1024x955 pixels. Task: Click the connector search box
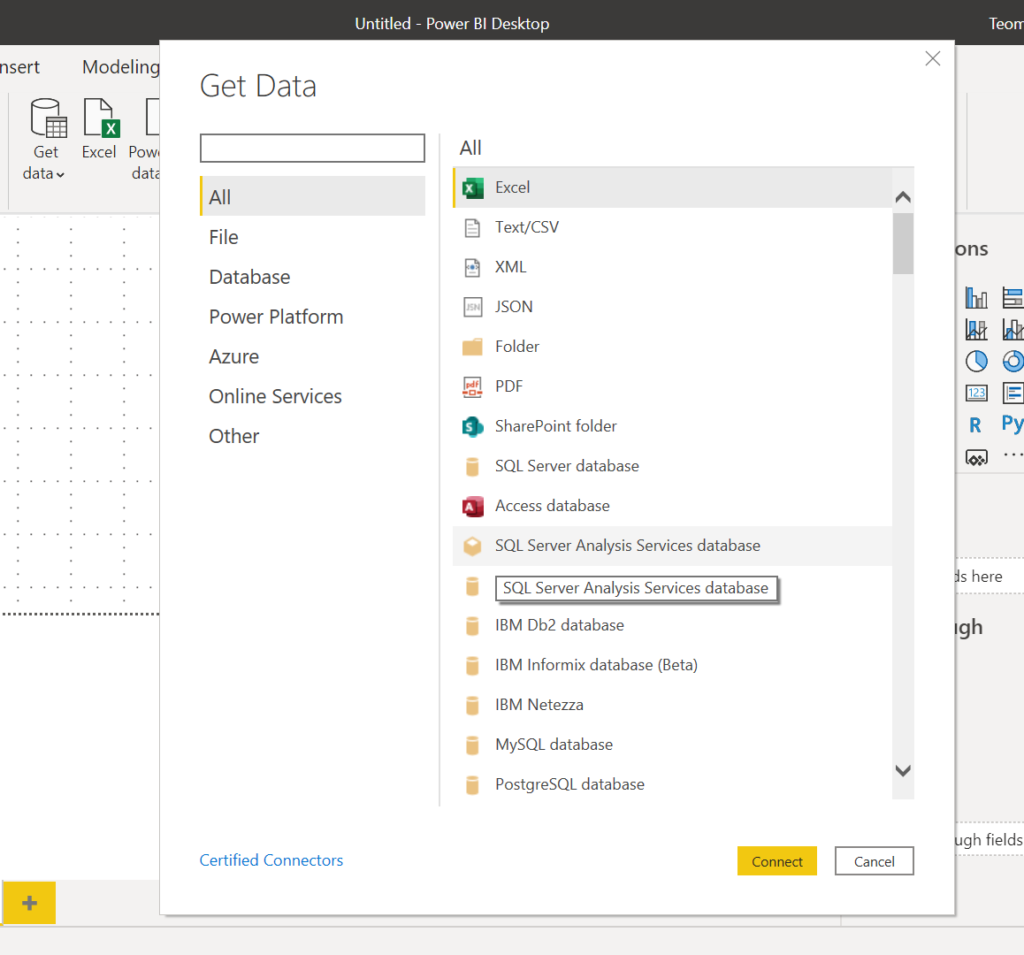tap(312, 148)
